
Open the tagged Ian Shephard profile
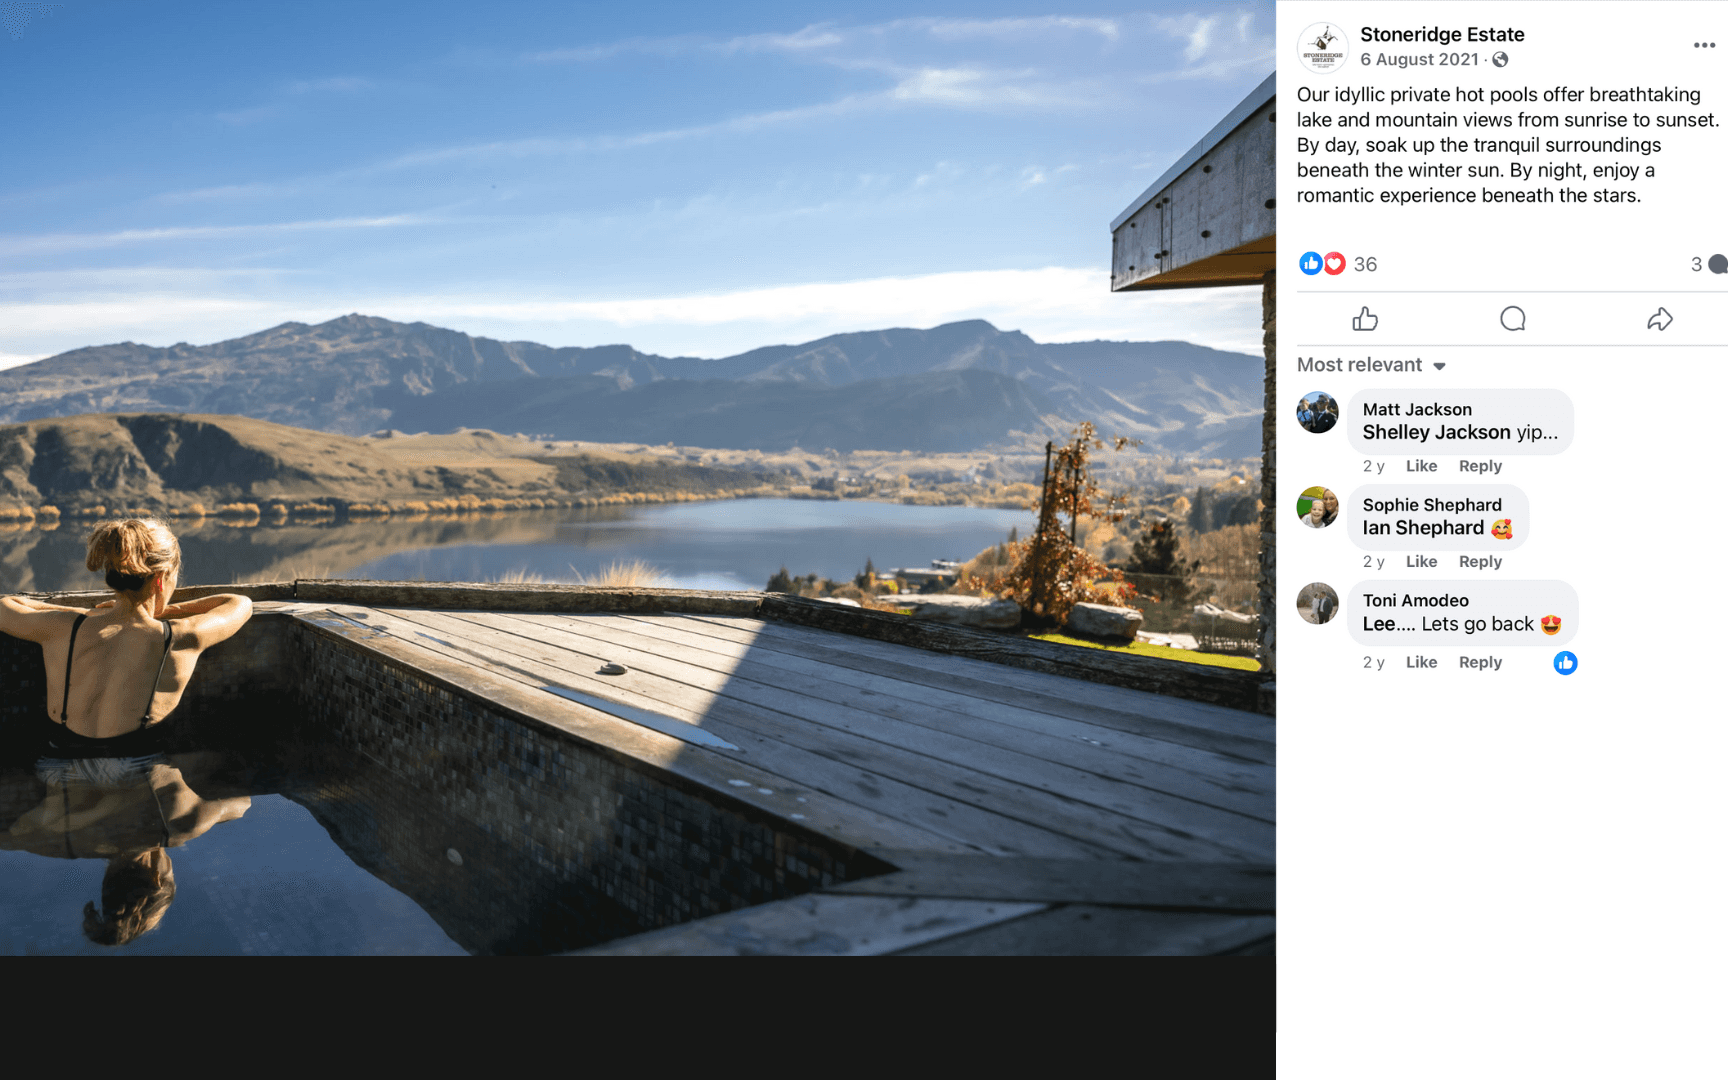pyautogui.click(x=1423, y=528)
